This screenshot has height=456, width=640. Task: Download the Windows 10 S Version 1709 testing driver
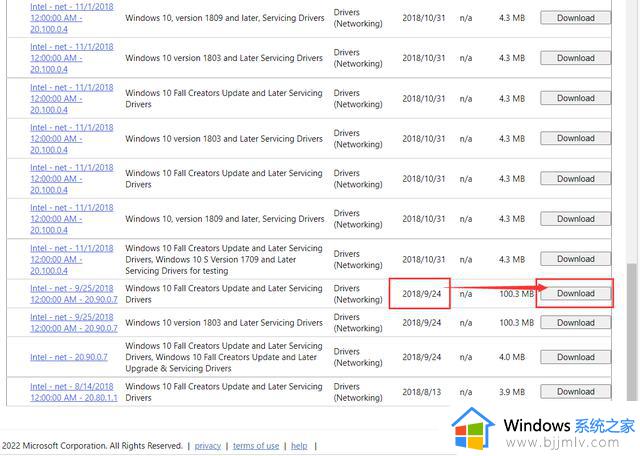[576, 259]
